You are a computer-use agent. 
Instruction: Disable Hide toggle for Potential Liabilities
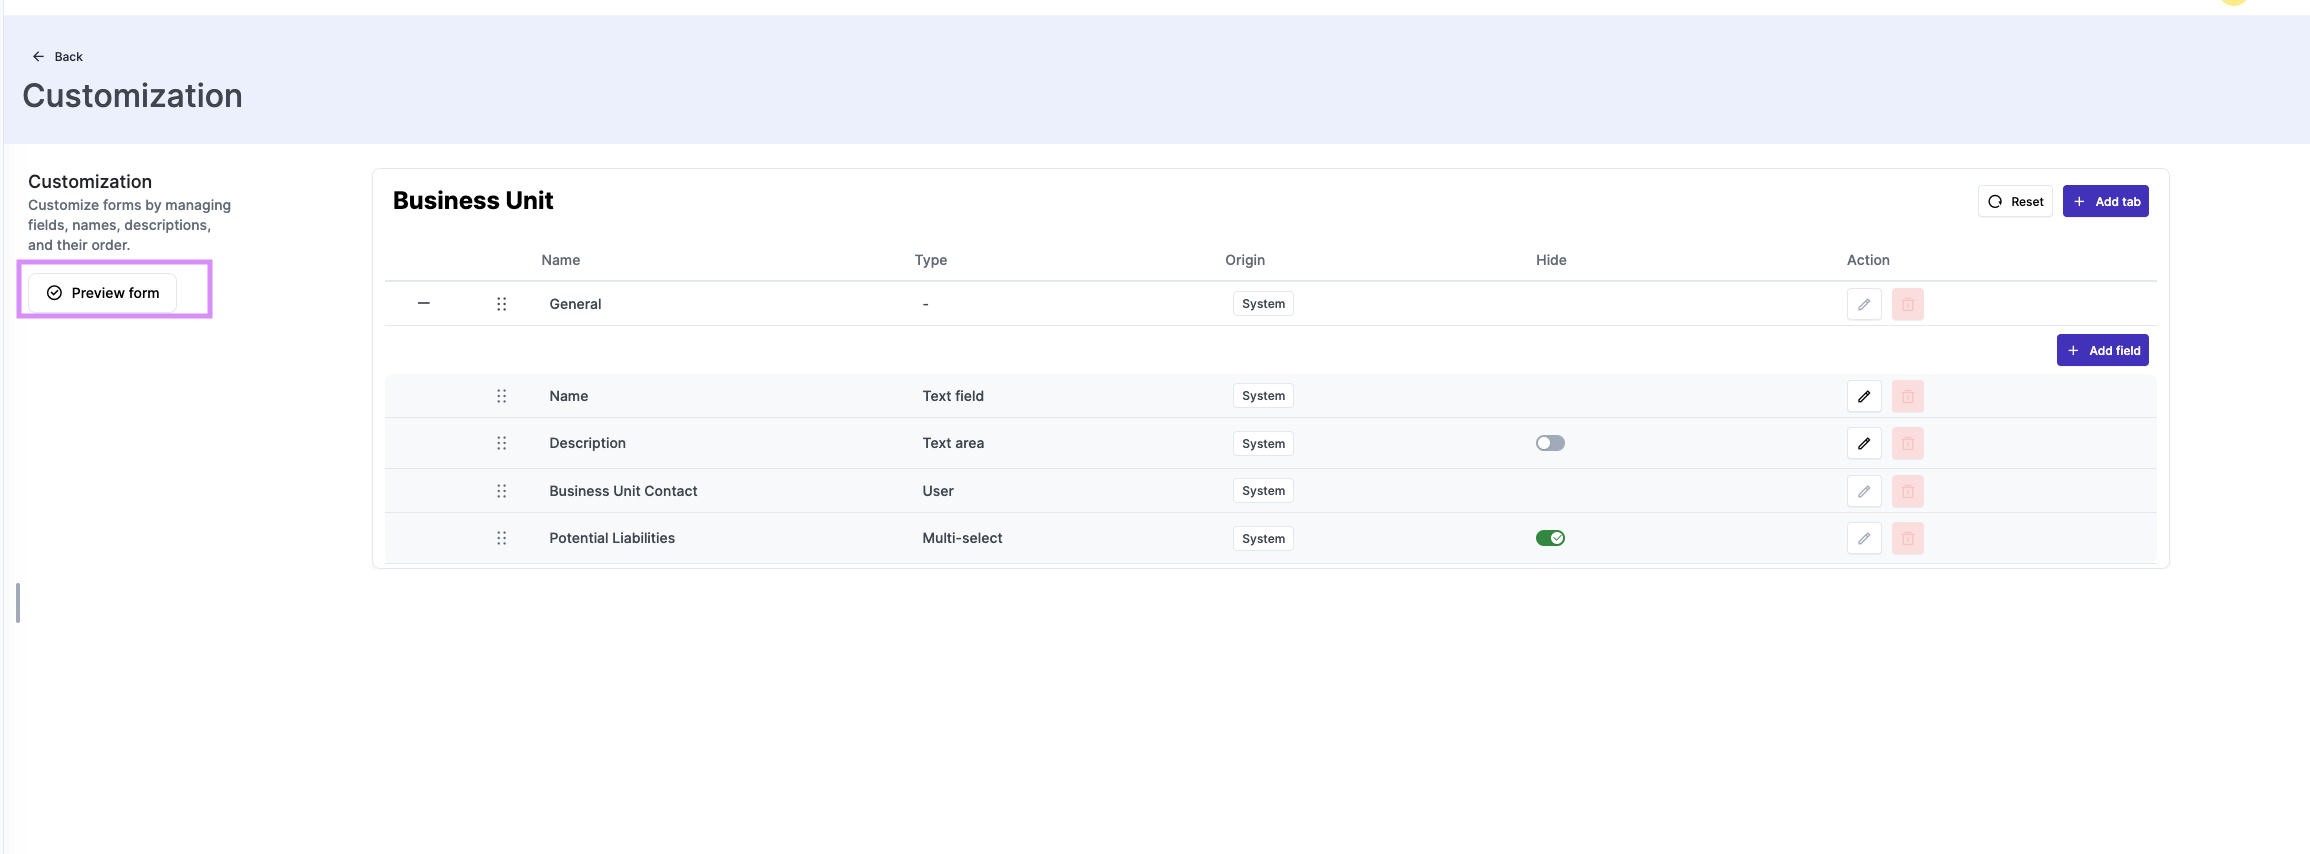[x=1549, y=538]
